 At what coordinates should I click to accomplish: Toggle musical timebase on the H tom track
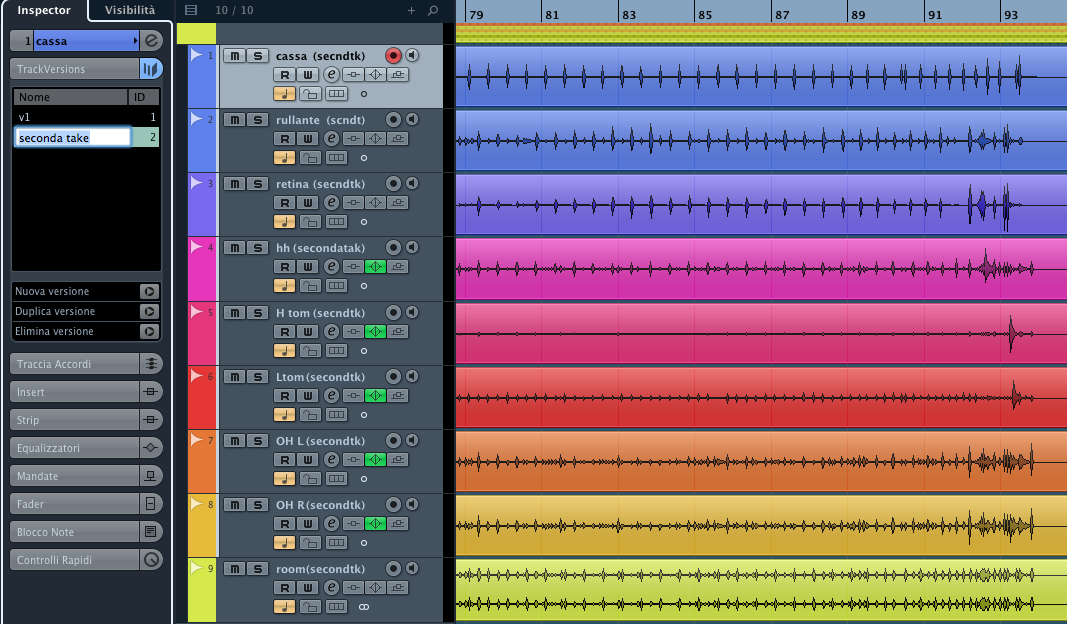click(284, 350)
